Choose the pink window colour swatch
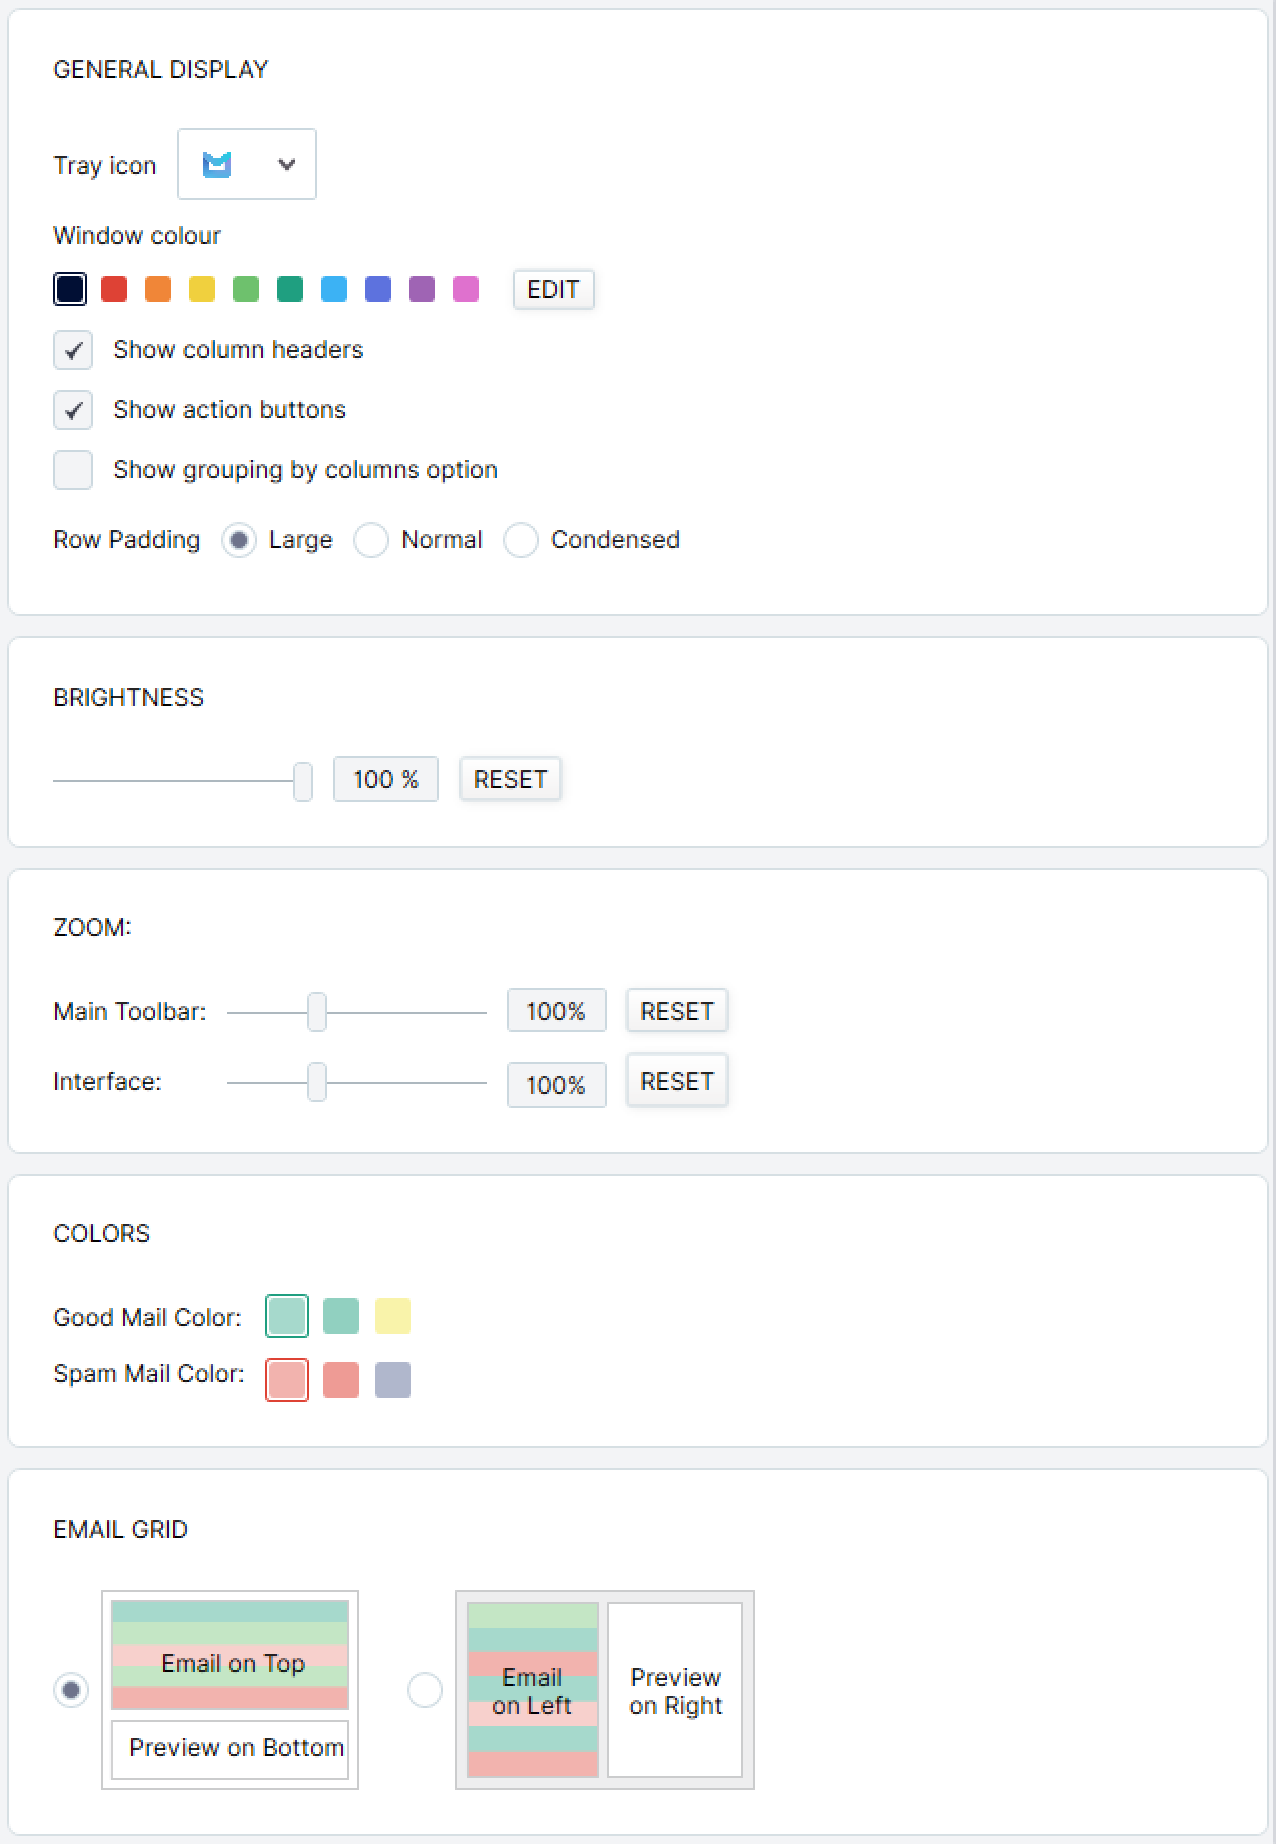 466,289
